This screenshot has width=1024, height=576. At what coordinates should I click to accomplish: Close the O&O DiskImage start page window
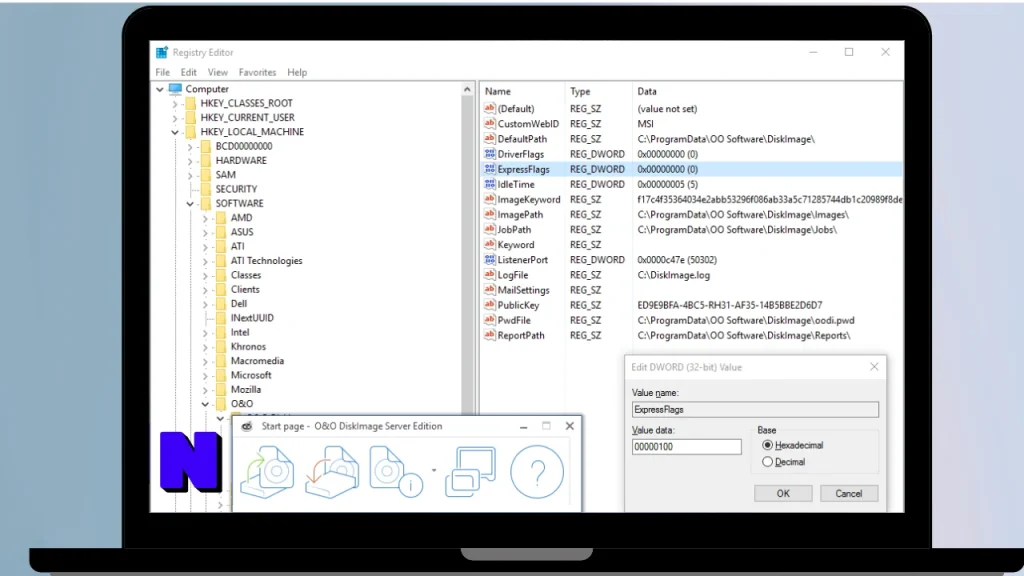569,426
